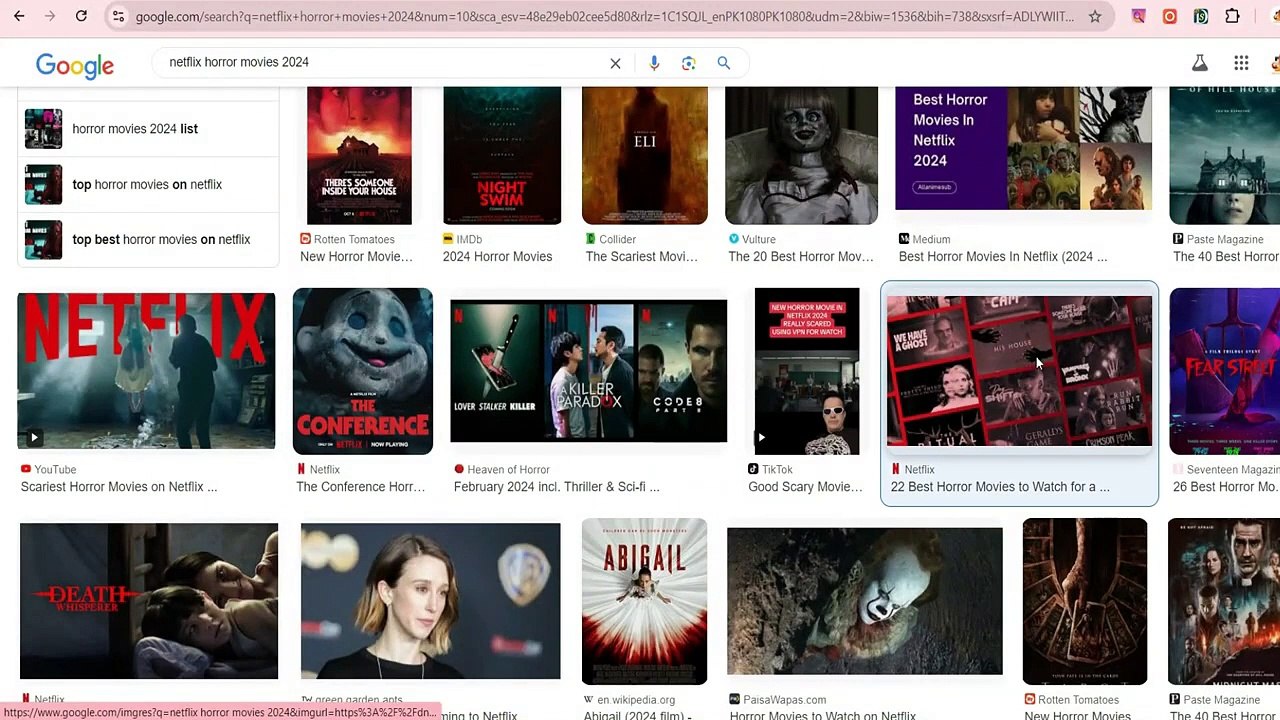Open the hand with tarot cards poster
Image resolution: width=1280 pixels, height=720 pixels.
pyautogui.click(x=1085, y=601)
